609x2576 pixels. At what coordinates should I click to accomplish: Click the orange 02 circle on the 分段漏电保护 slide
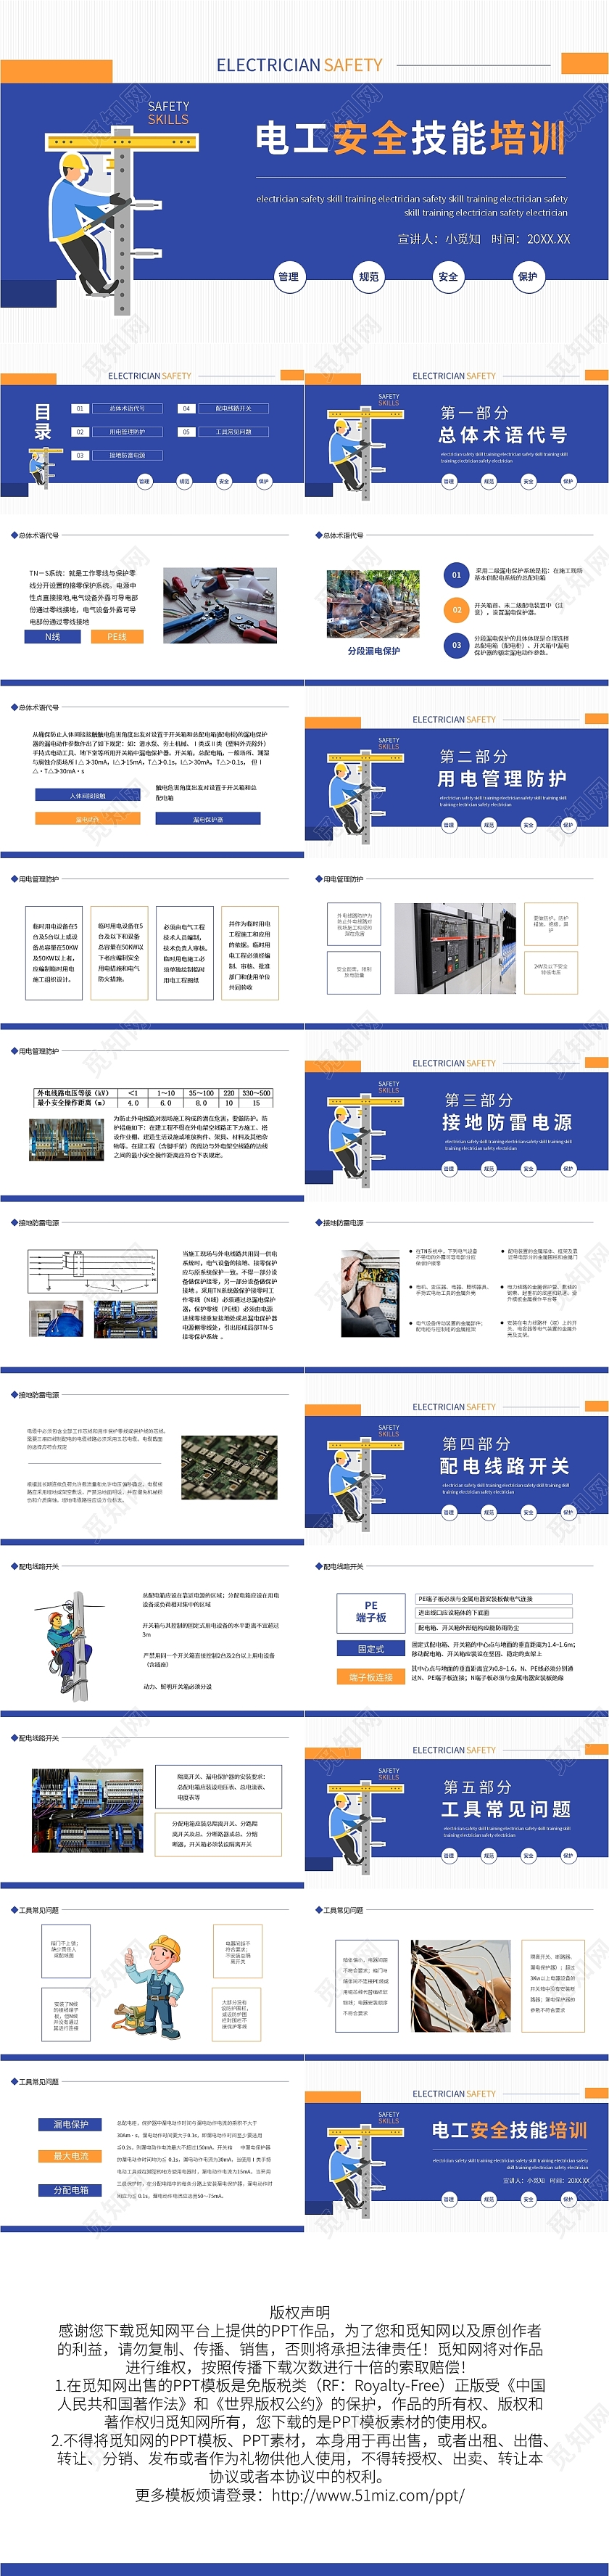pyautogui.click(x=456, y=609)
